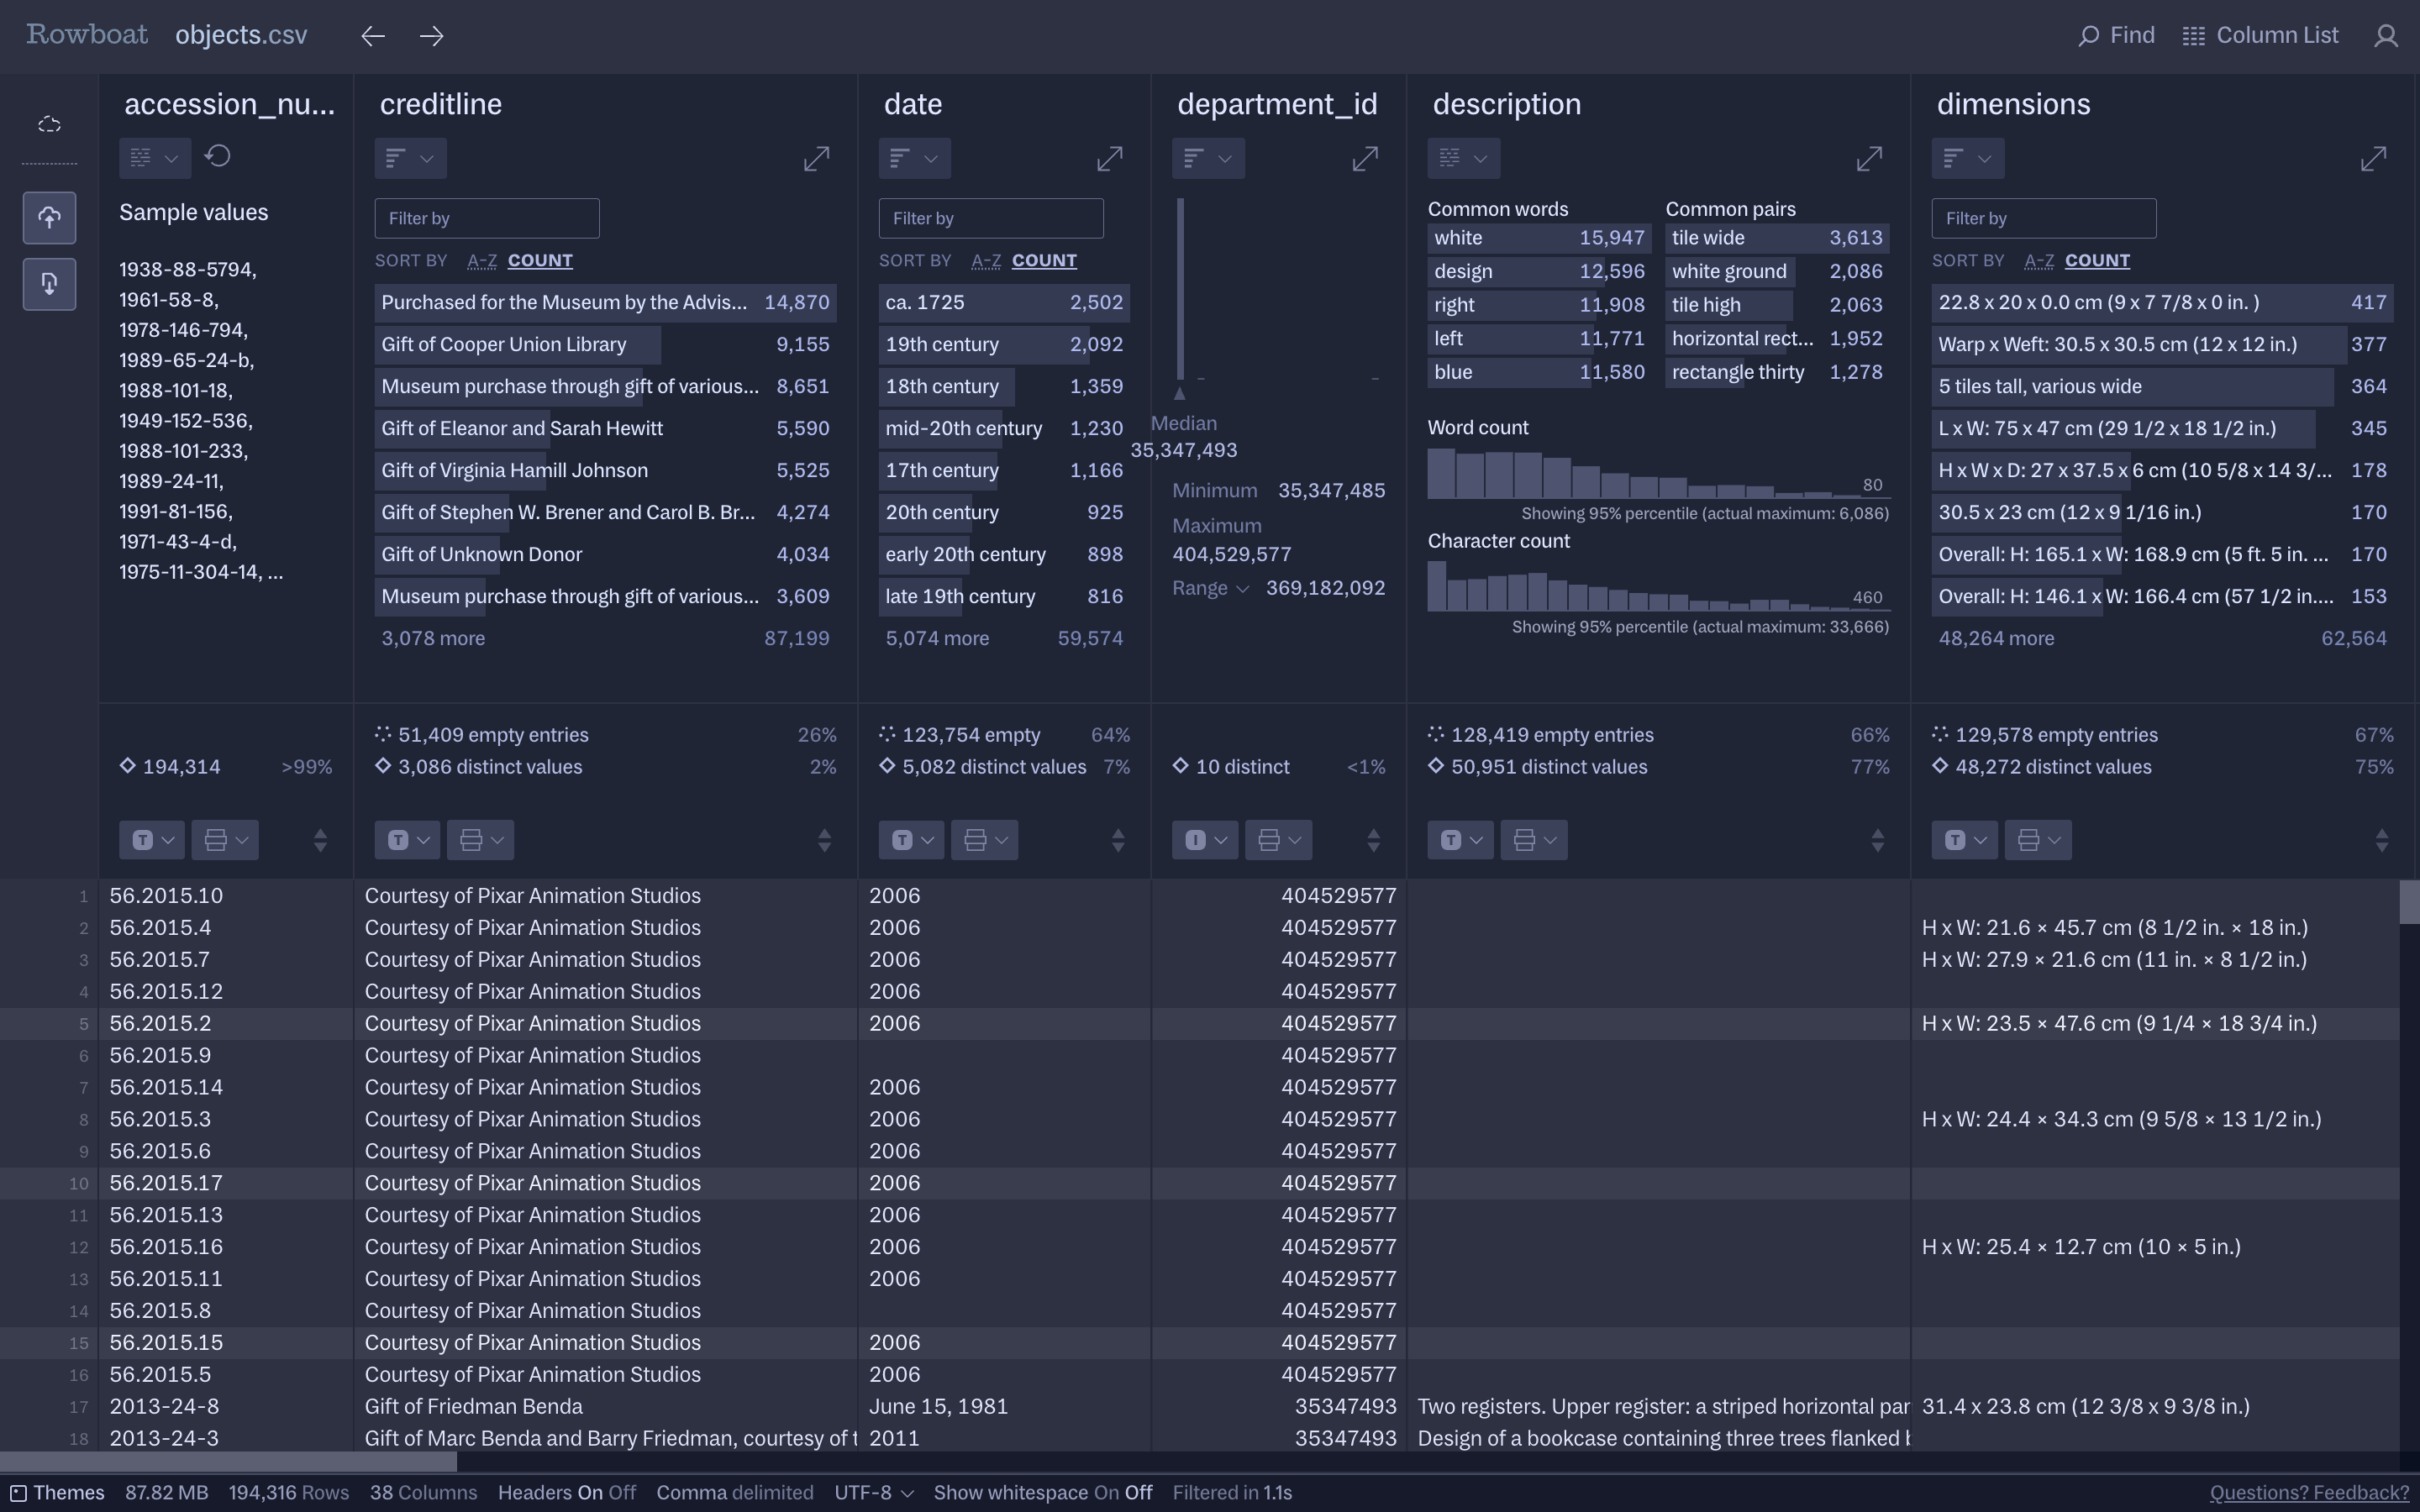The height and width of the screenshot is (1512, 2420).
Task: Open UTF-8 encoding dropdown
Action: point(874,1492)
